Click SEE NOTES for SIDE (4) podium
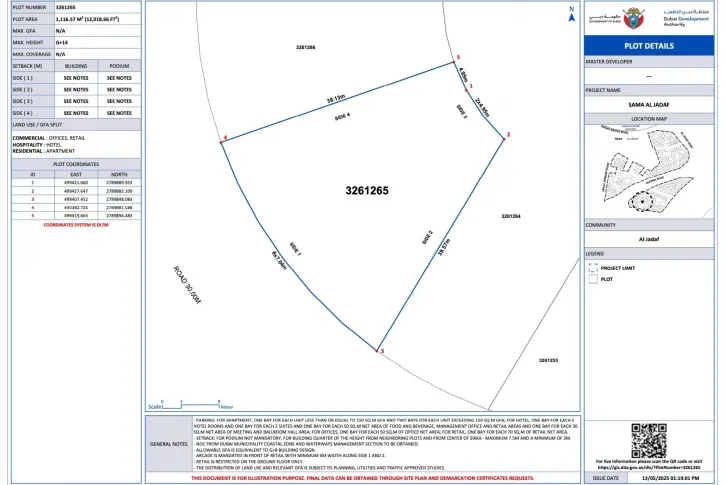 [119, 113]
